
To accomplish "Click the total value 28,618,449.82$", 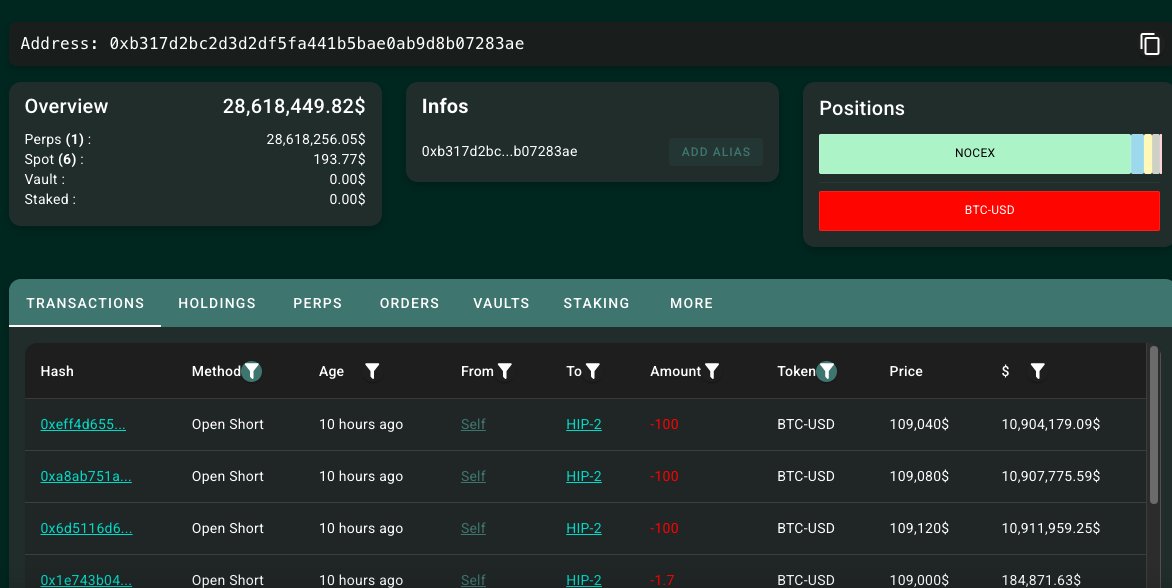I will pyautogui.click(x=294, y=107).
